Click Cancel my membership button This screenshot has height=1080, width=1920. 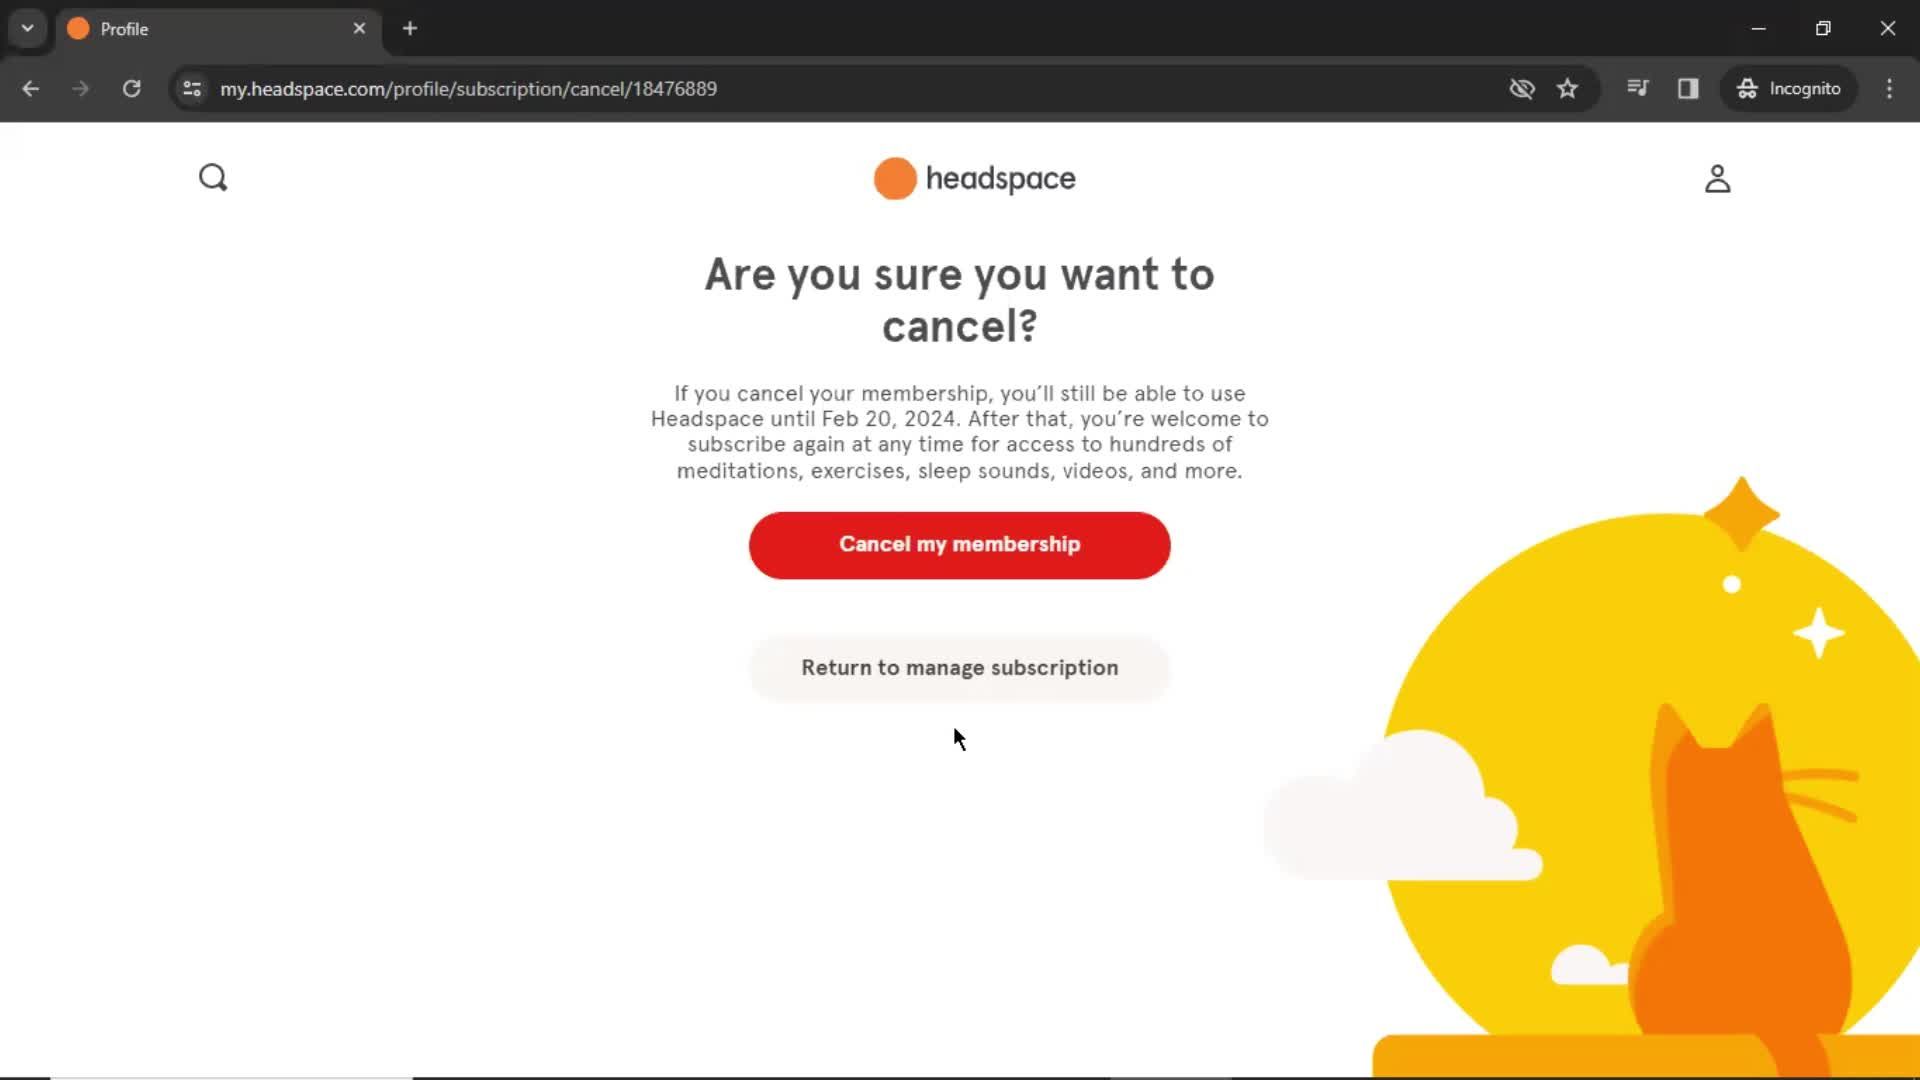[960, 545]
